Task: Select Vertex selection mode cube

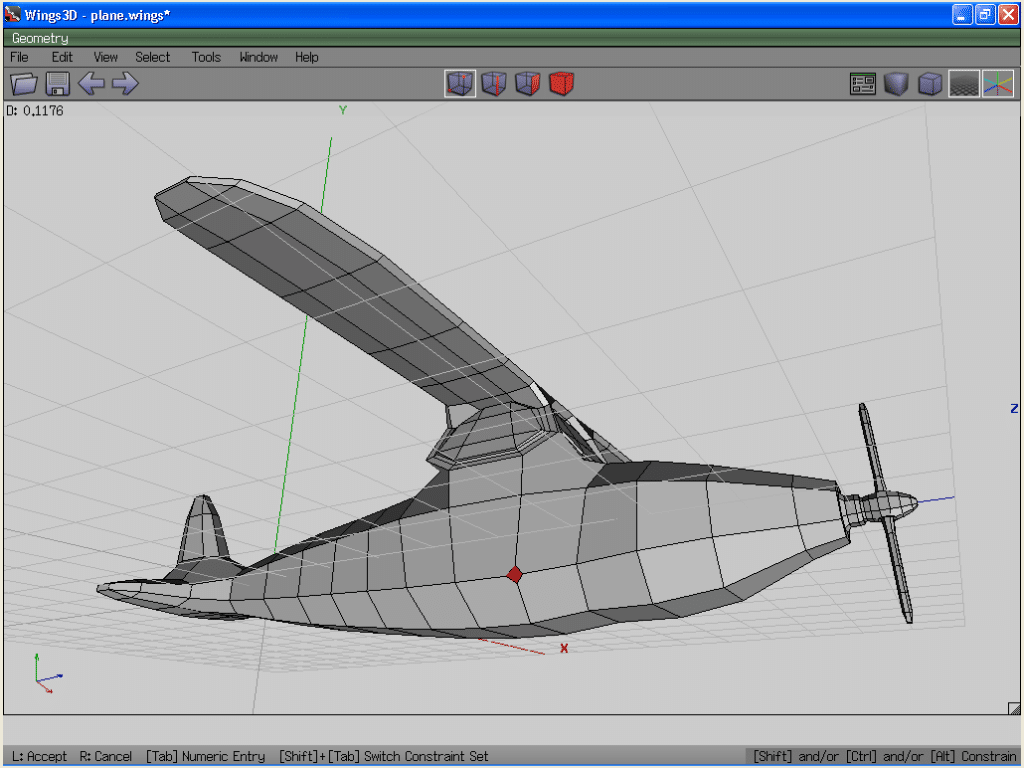Action: 460,84
